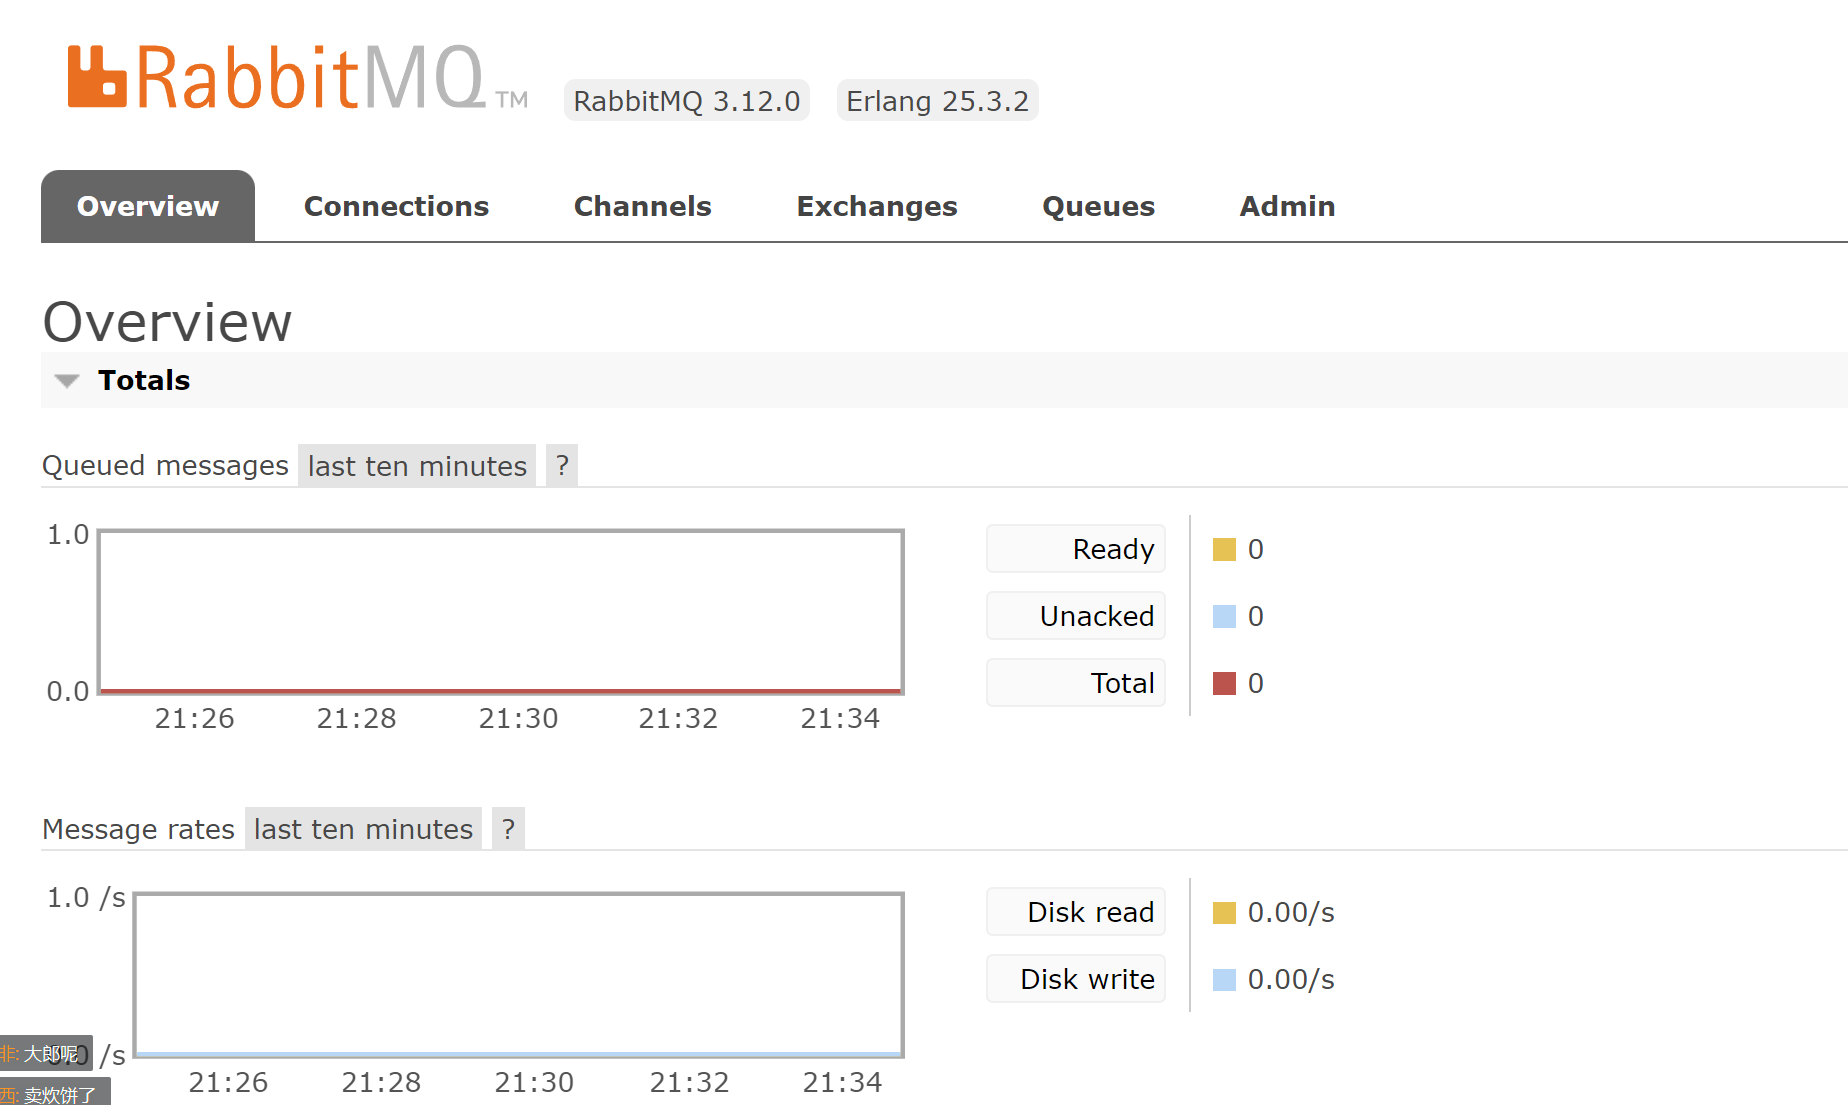Click the Overview page heading
This screenshot has width=1848, height=1105.
click(168, 322)
